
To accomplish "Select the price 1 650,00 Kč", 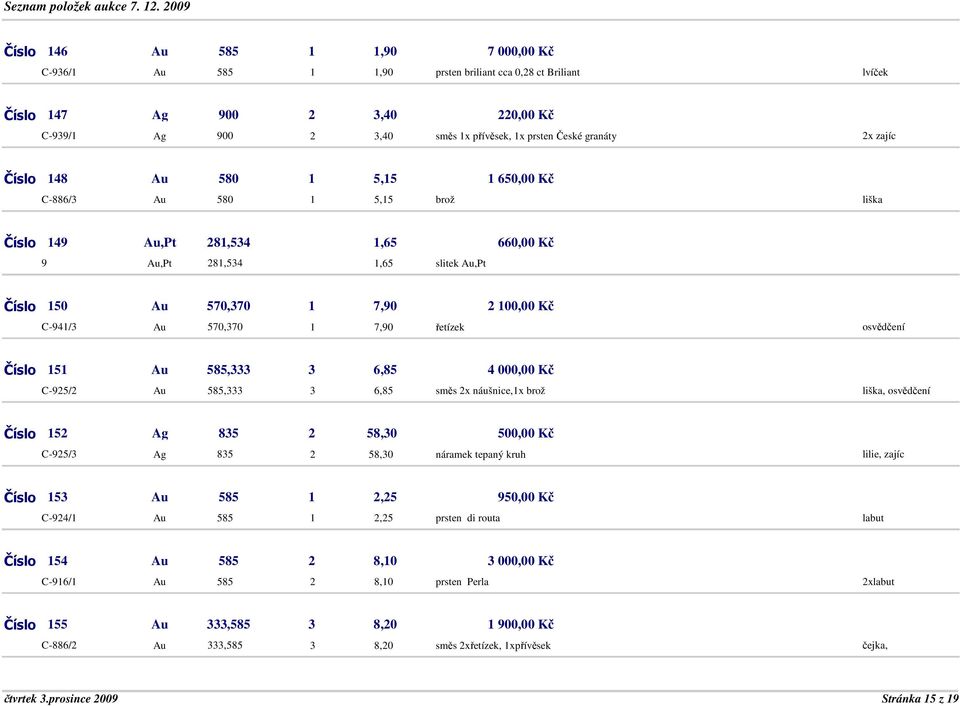I will pyautogui.click(x=520, y=179).
